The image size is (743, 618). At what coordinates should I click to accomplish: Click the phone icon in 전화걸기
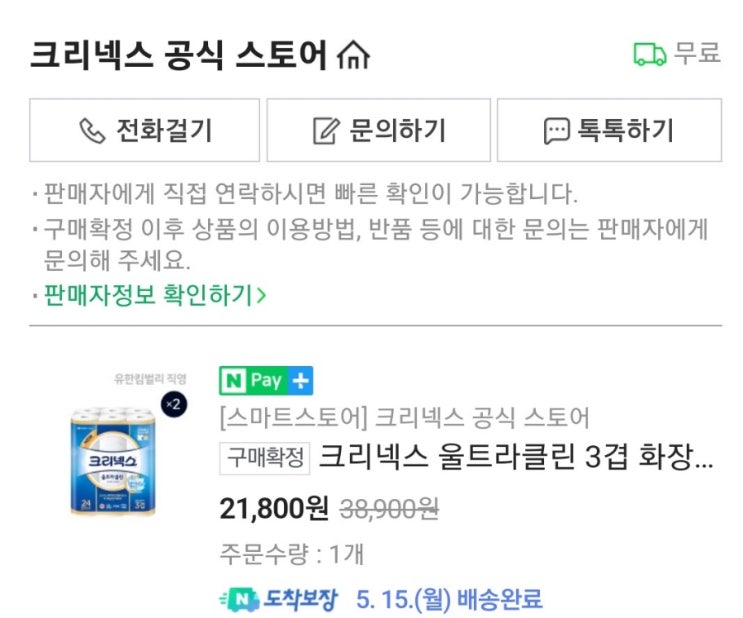click(x=92, y=130)
